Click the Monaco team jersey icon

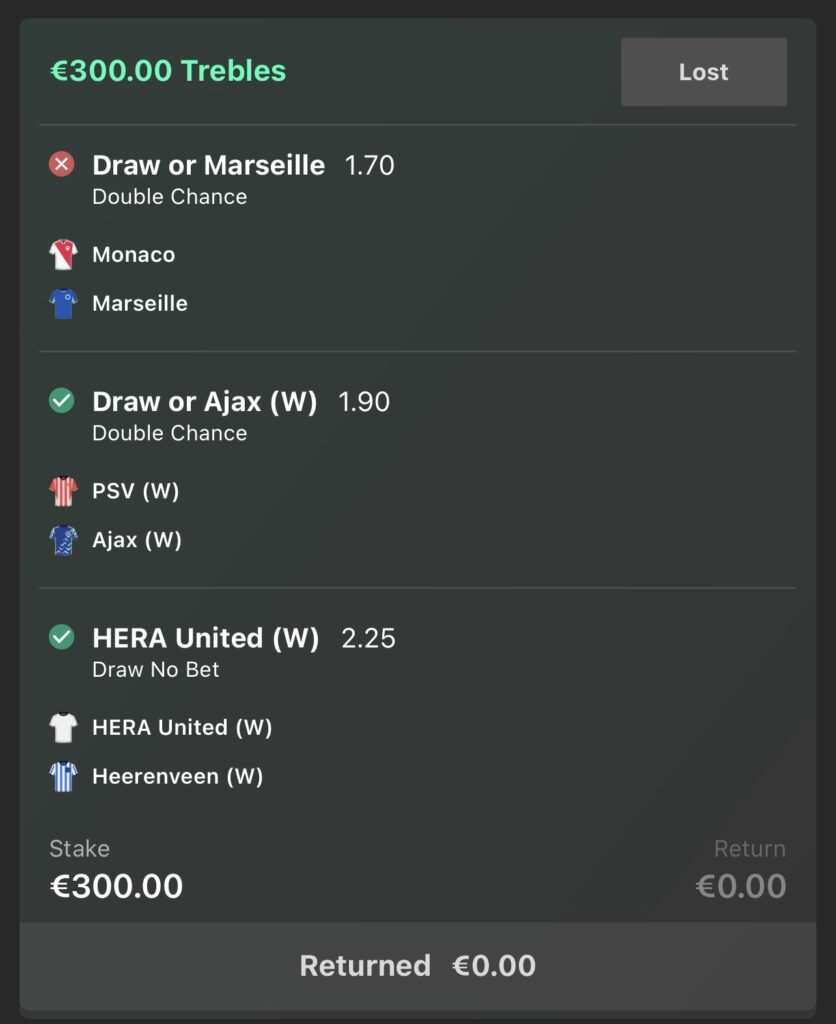[63, 254]
